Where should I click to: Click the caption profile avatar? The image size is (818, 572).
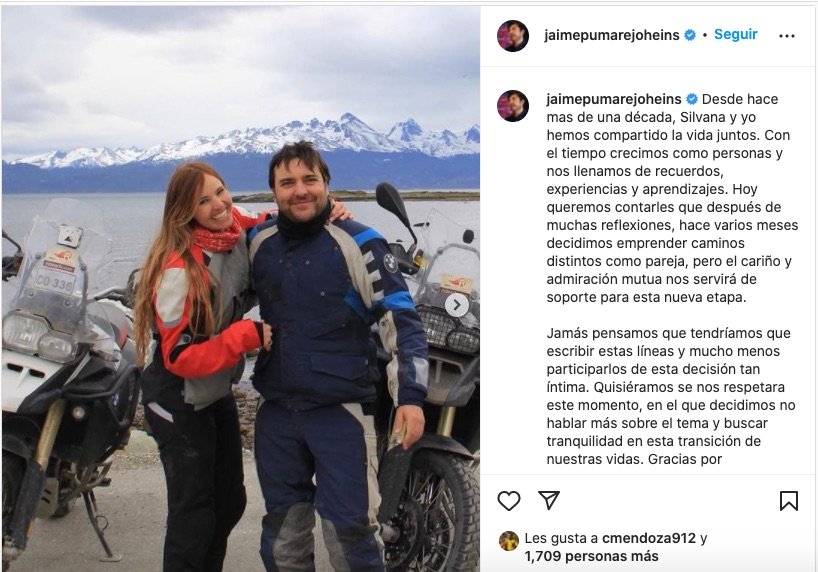pyautogui.click(x=513, y=106)
